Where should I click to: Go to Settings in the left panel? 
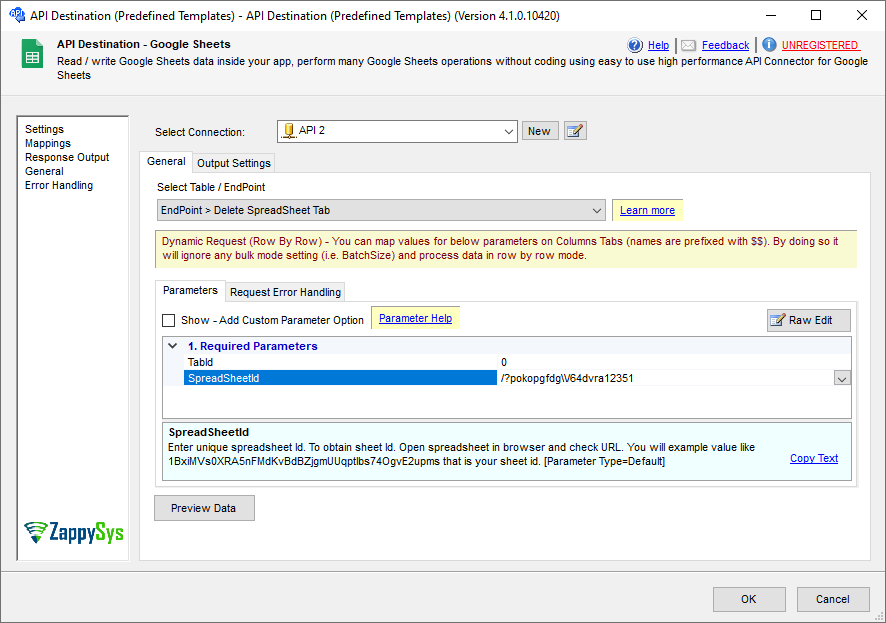click(x=44, y=129)
